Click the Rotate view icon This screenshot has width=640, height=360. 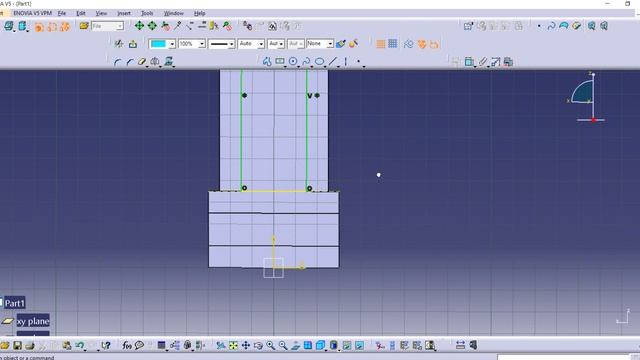coord(258,346)
